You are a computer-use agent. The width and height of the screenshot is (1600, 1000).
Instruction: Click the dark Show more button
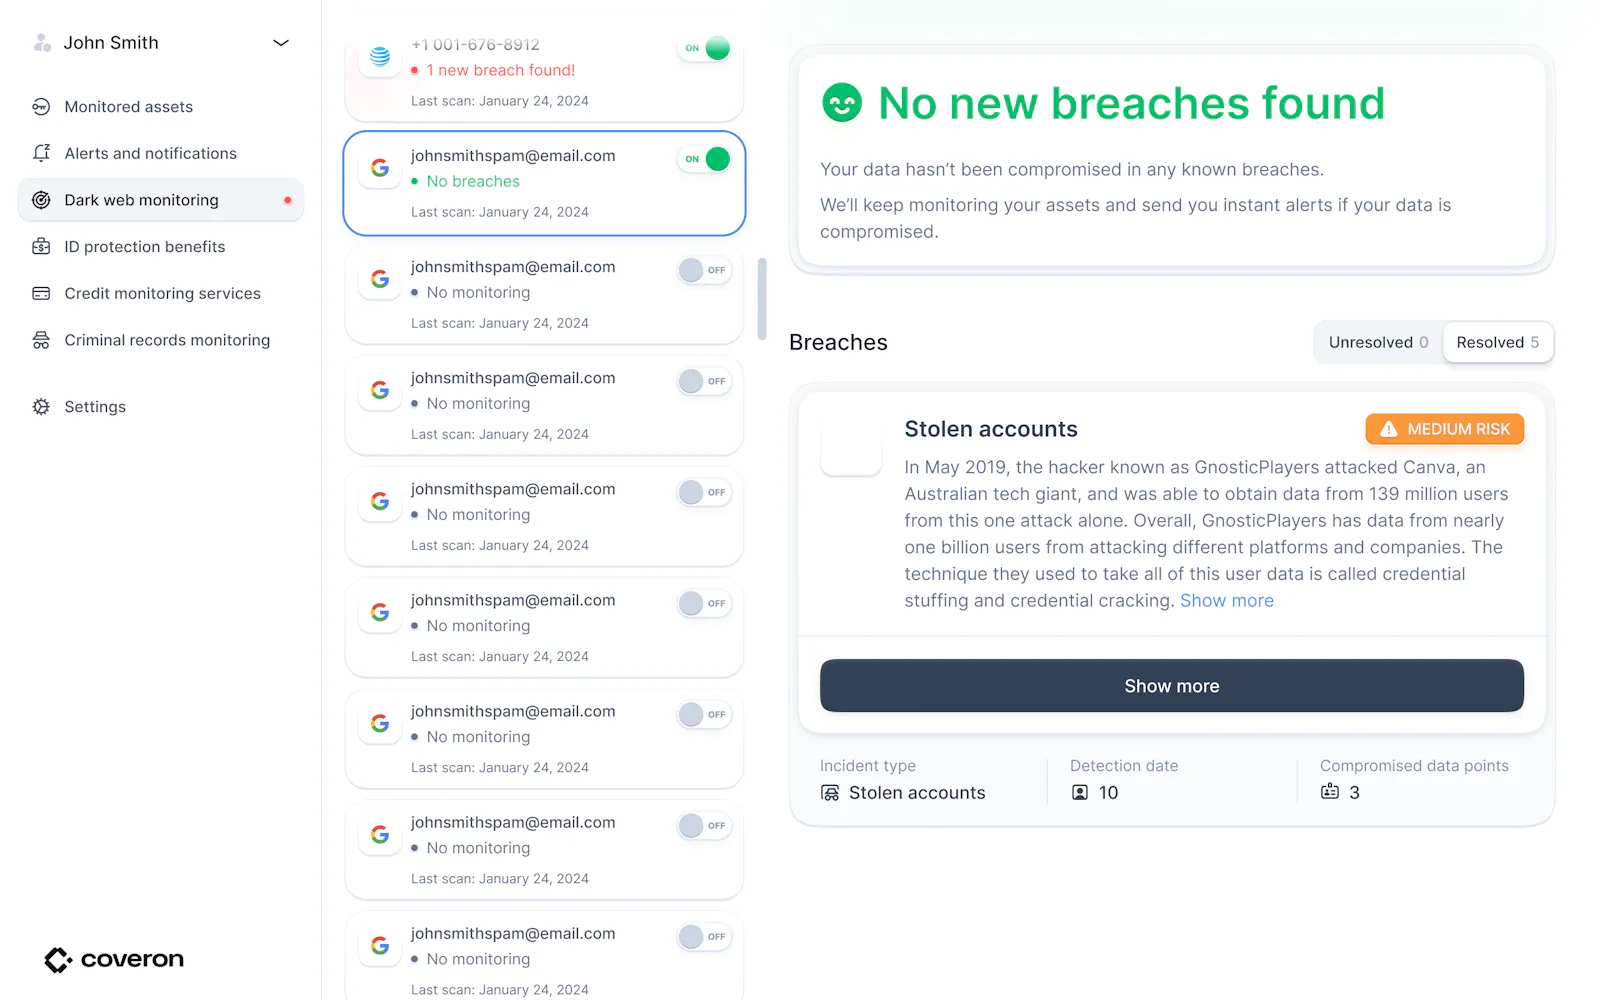[1172, 686]
